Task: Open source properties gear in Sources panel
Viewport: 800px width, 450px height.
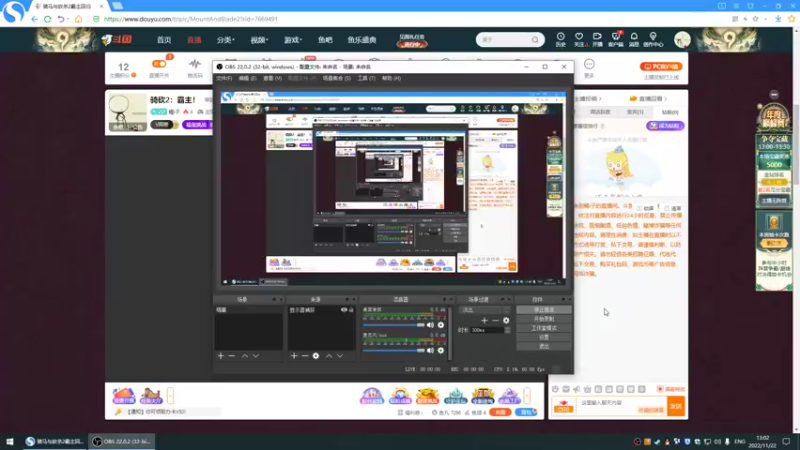Action: [316, 356]
